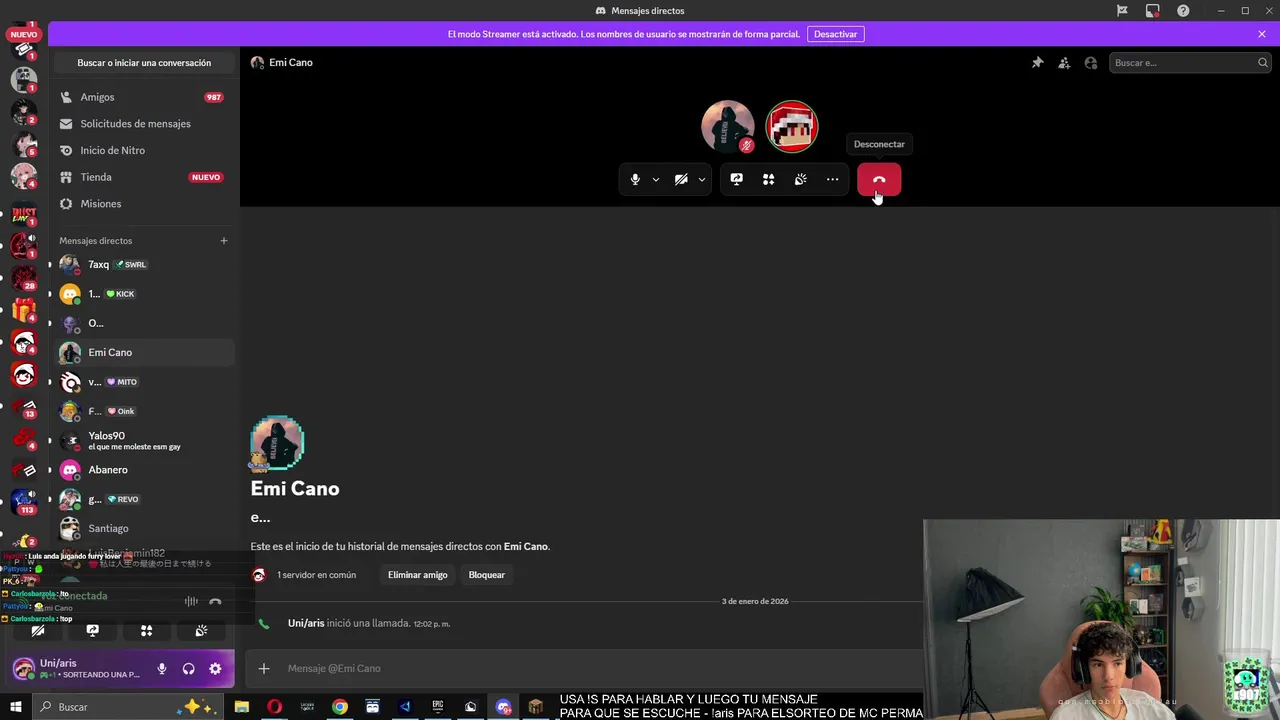Open noise suppression icon in voice panel
The image size is (1280, 720).
(191, 602)
